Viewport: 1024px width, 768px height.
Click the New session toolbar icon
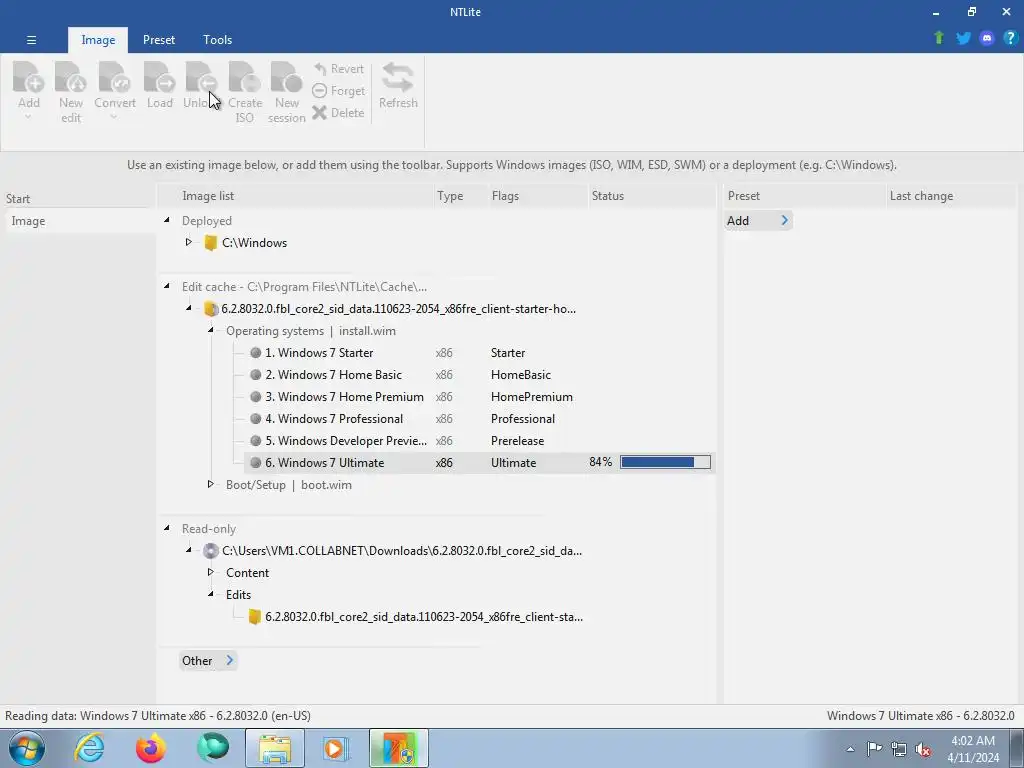[x=286, y=78]
